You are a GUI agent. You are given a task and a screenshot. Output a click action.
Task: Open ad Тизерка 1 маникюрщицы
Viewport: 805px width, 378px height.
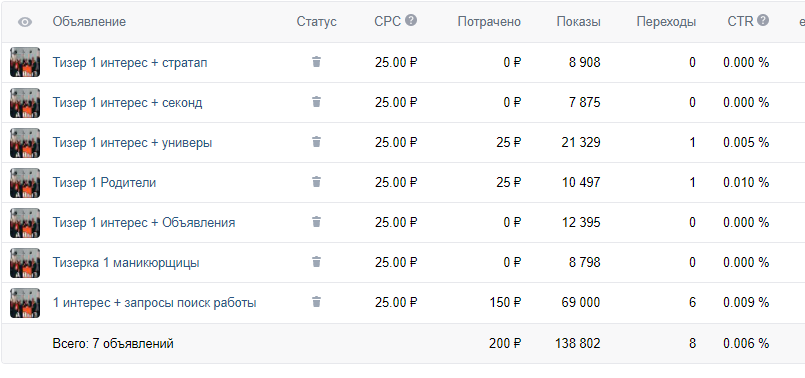(126, 263)
